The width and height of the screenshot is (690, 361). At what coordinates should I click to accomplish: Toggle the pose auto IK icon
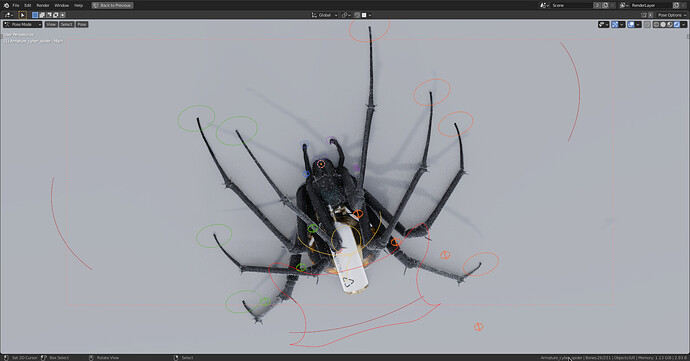[643, 15]
